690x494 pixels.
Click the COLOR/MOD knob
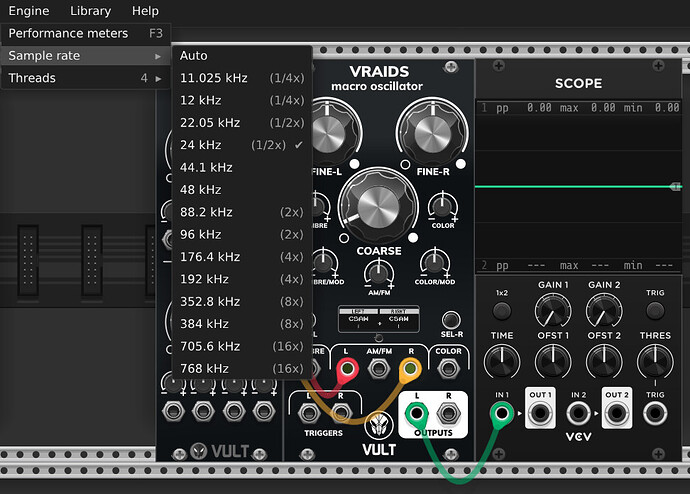tap(435, 263)
